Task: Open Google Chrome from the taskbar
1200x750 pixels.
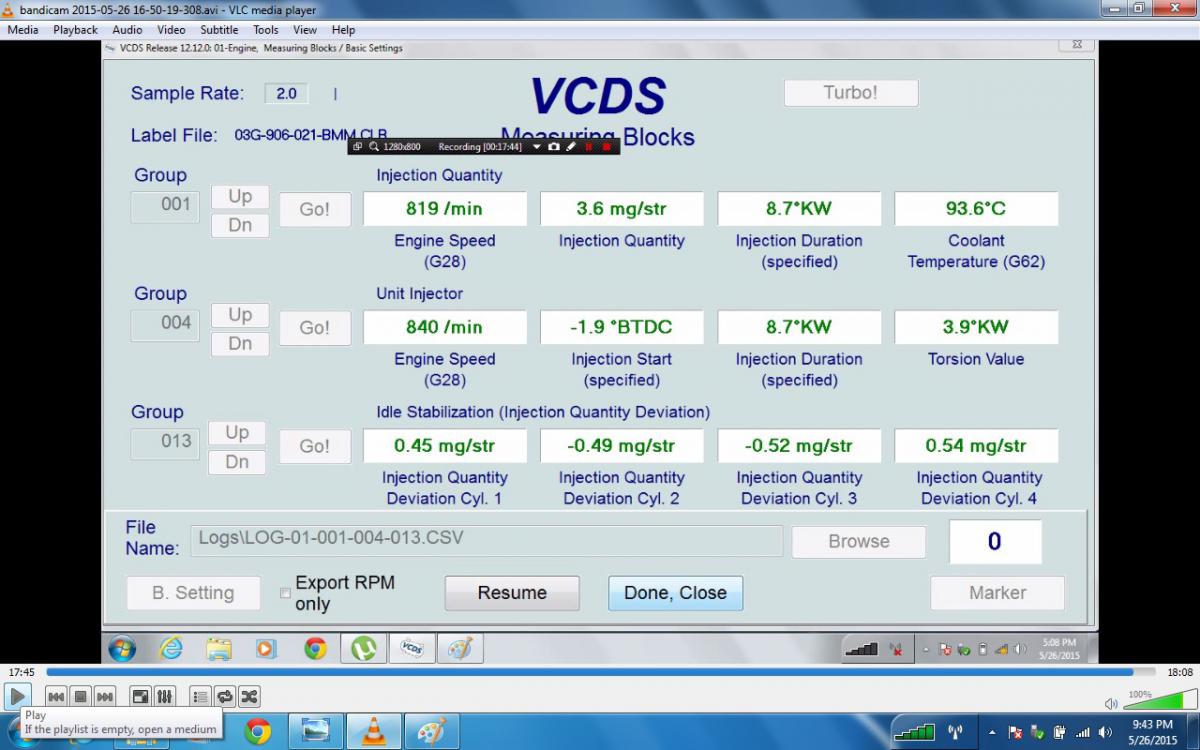Action: 257,732
